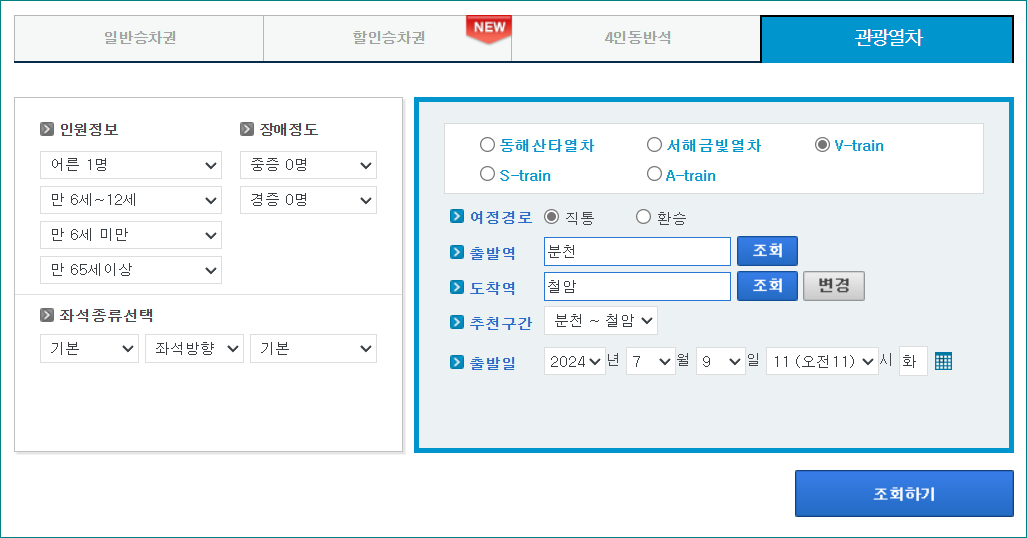Click the 여정경로 label text

[501, 218]
